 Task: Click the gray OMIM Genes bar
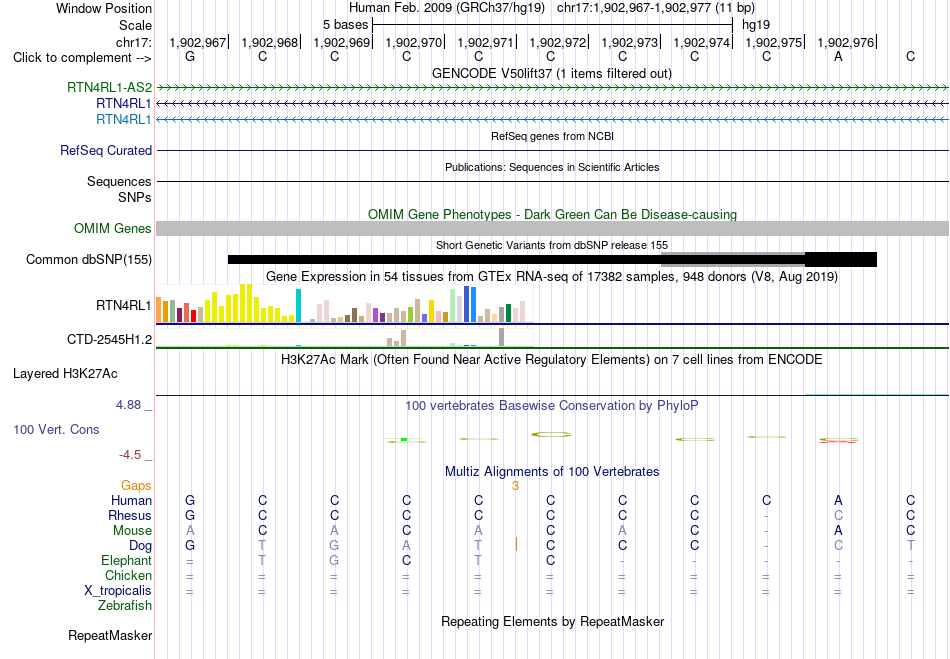click(553, 228)
